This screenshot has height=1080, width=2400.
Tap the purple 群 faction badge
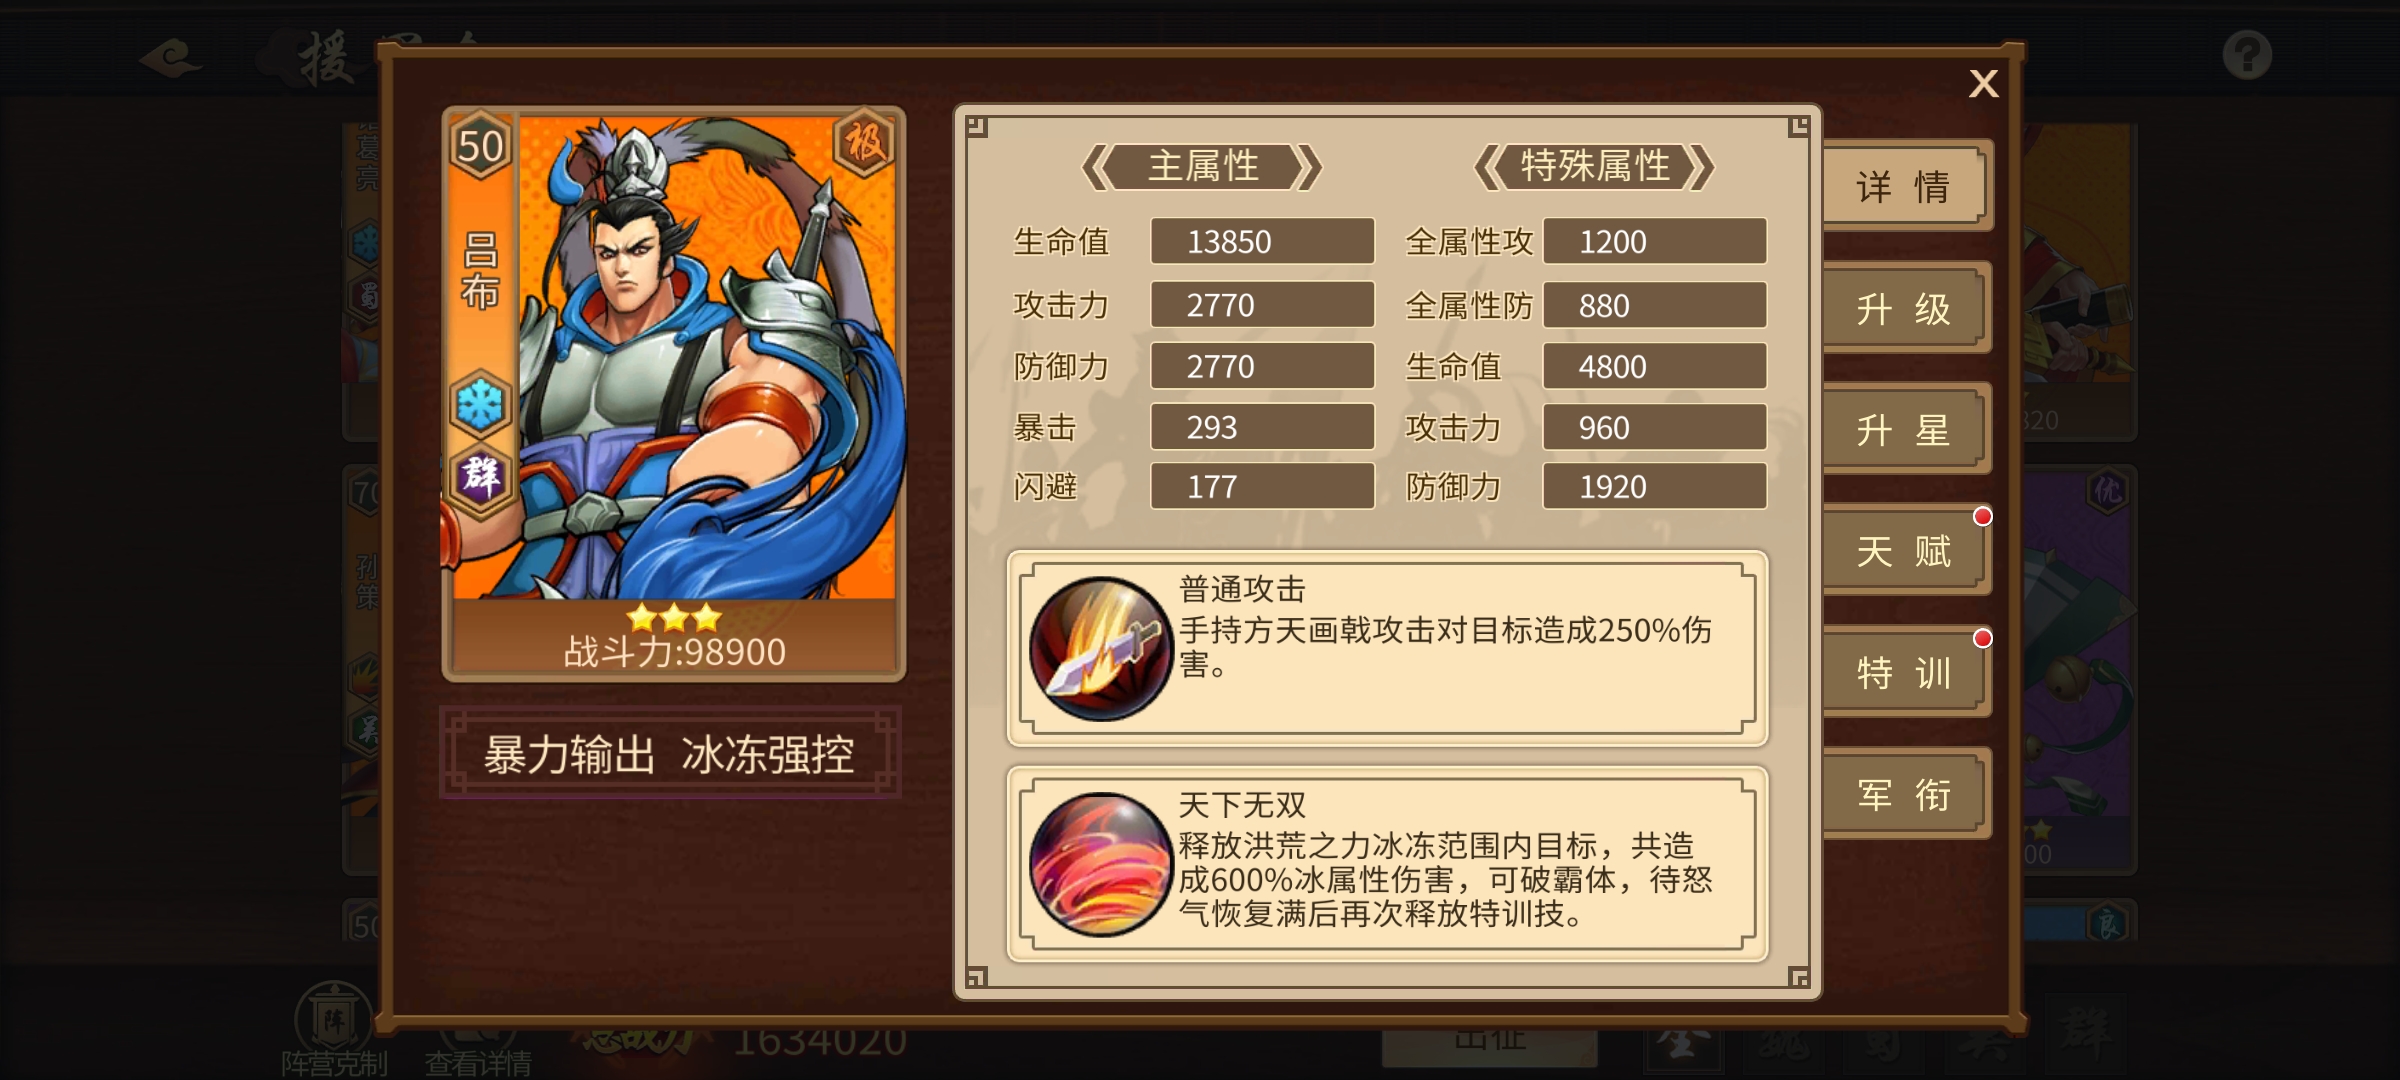(x=480, y=476)
